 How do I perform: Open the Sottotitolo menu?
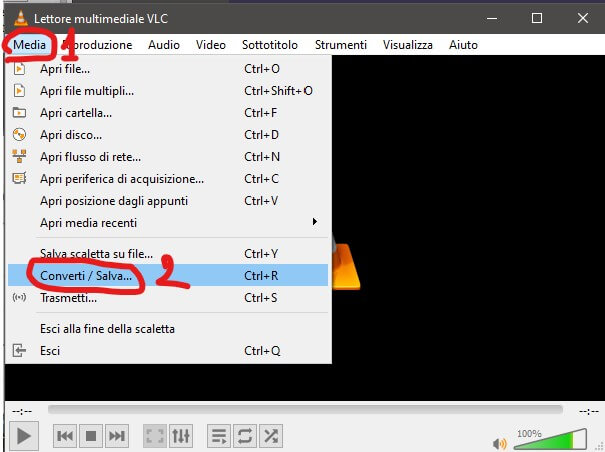270,45
